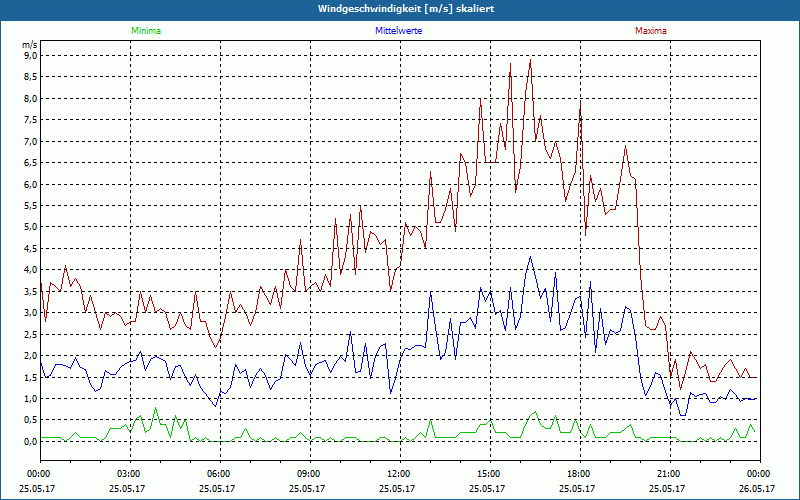Screen dimensions: 800x500
Task: Click the 0,0 y-axis value
Action: [31, 441]
